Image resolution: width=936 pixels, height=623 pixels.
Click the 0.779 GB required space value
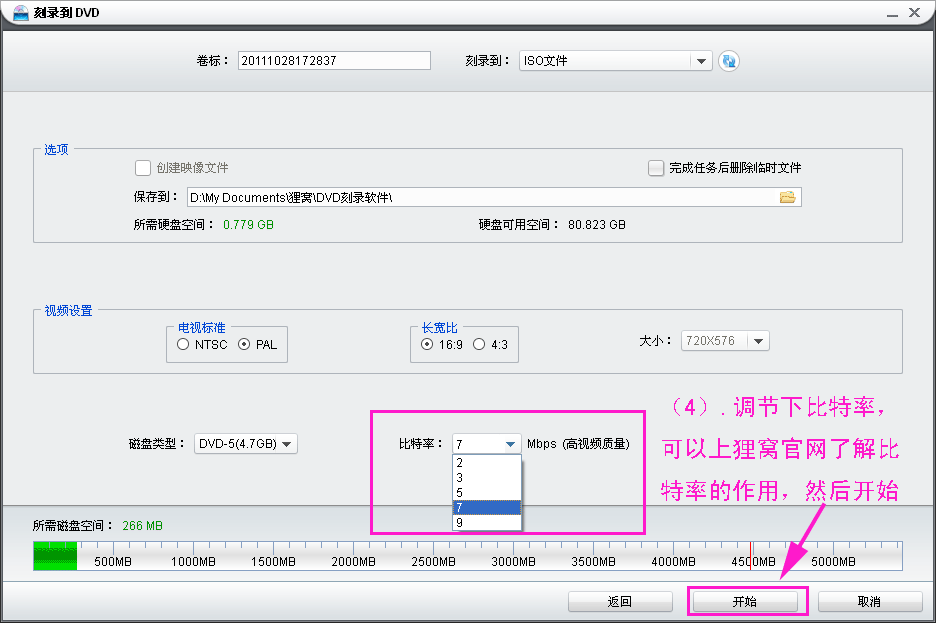(x=248, y=225)
